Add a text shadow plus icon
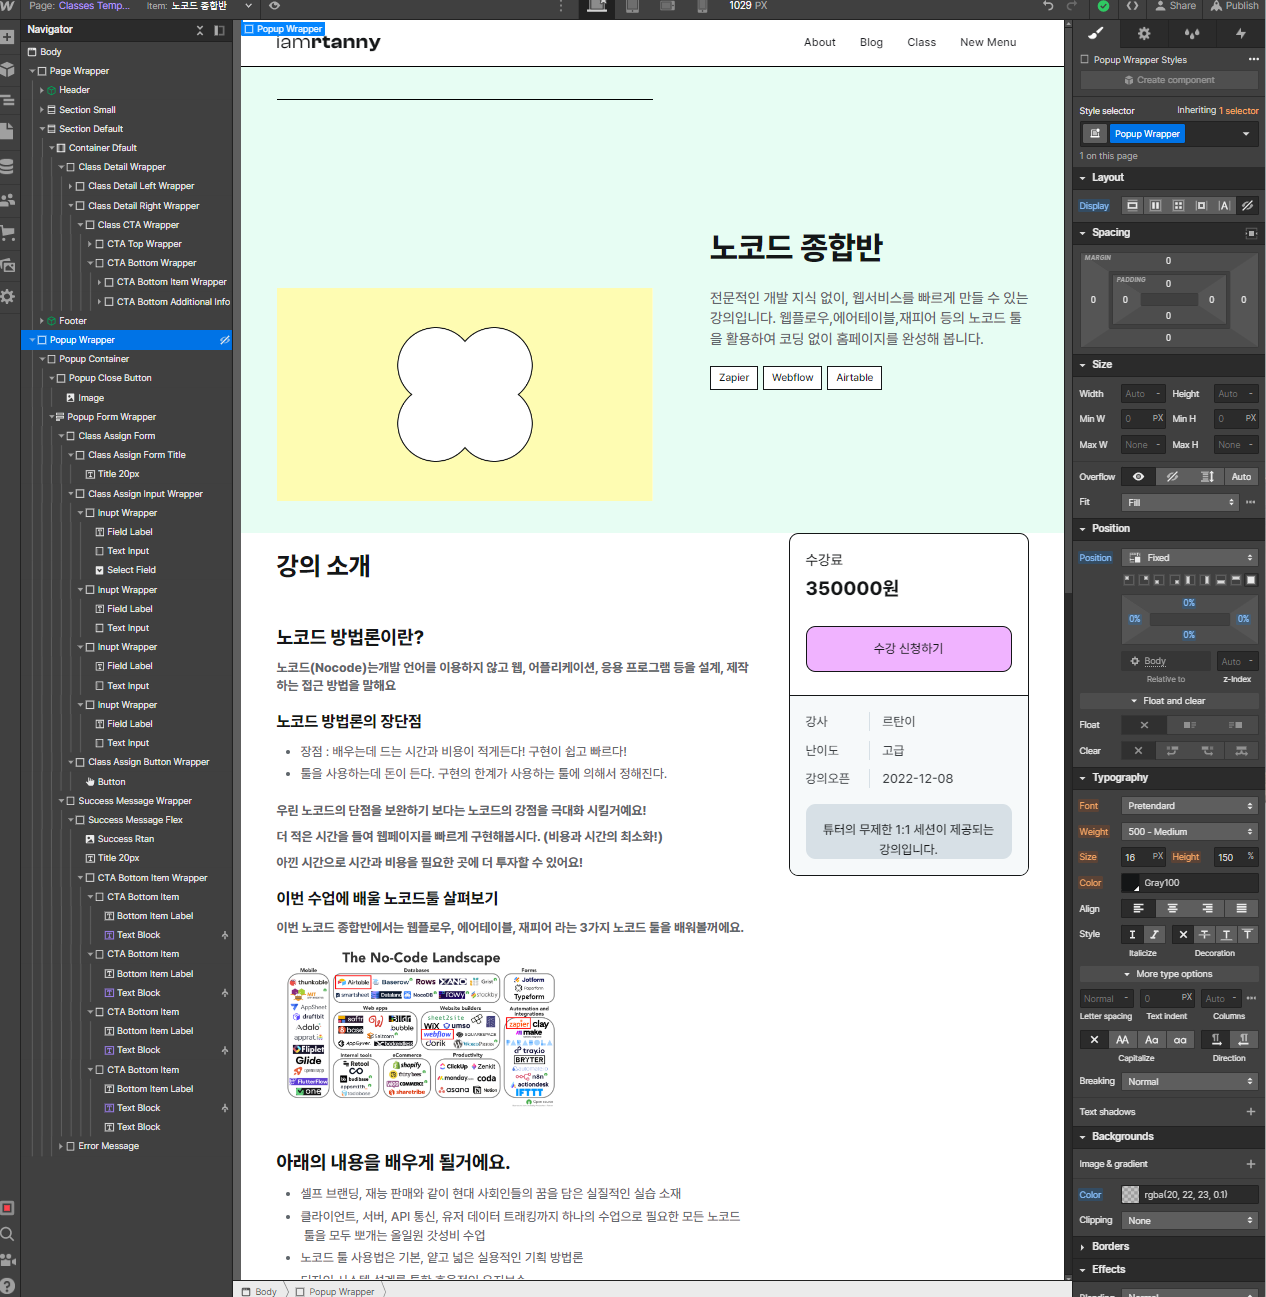Image resolution: width=1266 pixels, height=1297 pixels. coord(1251,1112)
